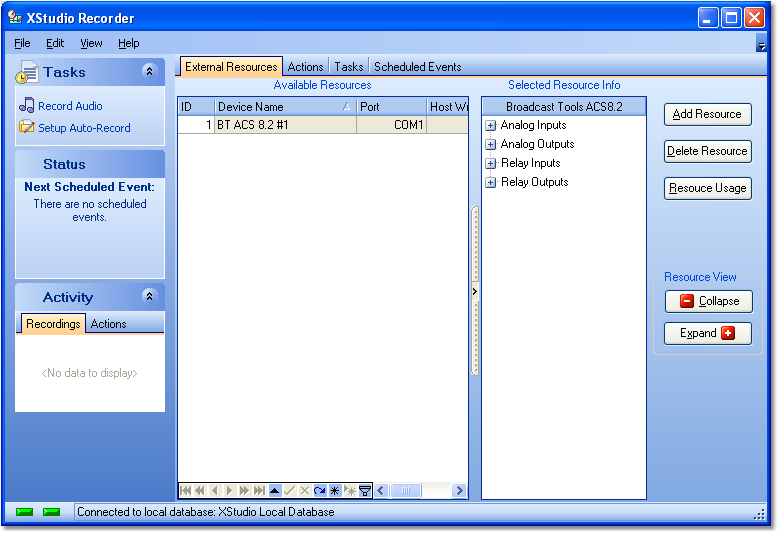Open the Edit menu

tap(55, 43)
